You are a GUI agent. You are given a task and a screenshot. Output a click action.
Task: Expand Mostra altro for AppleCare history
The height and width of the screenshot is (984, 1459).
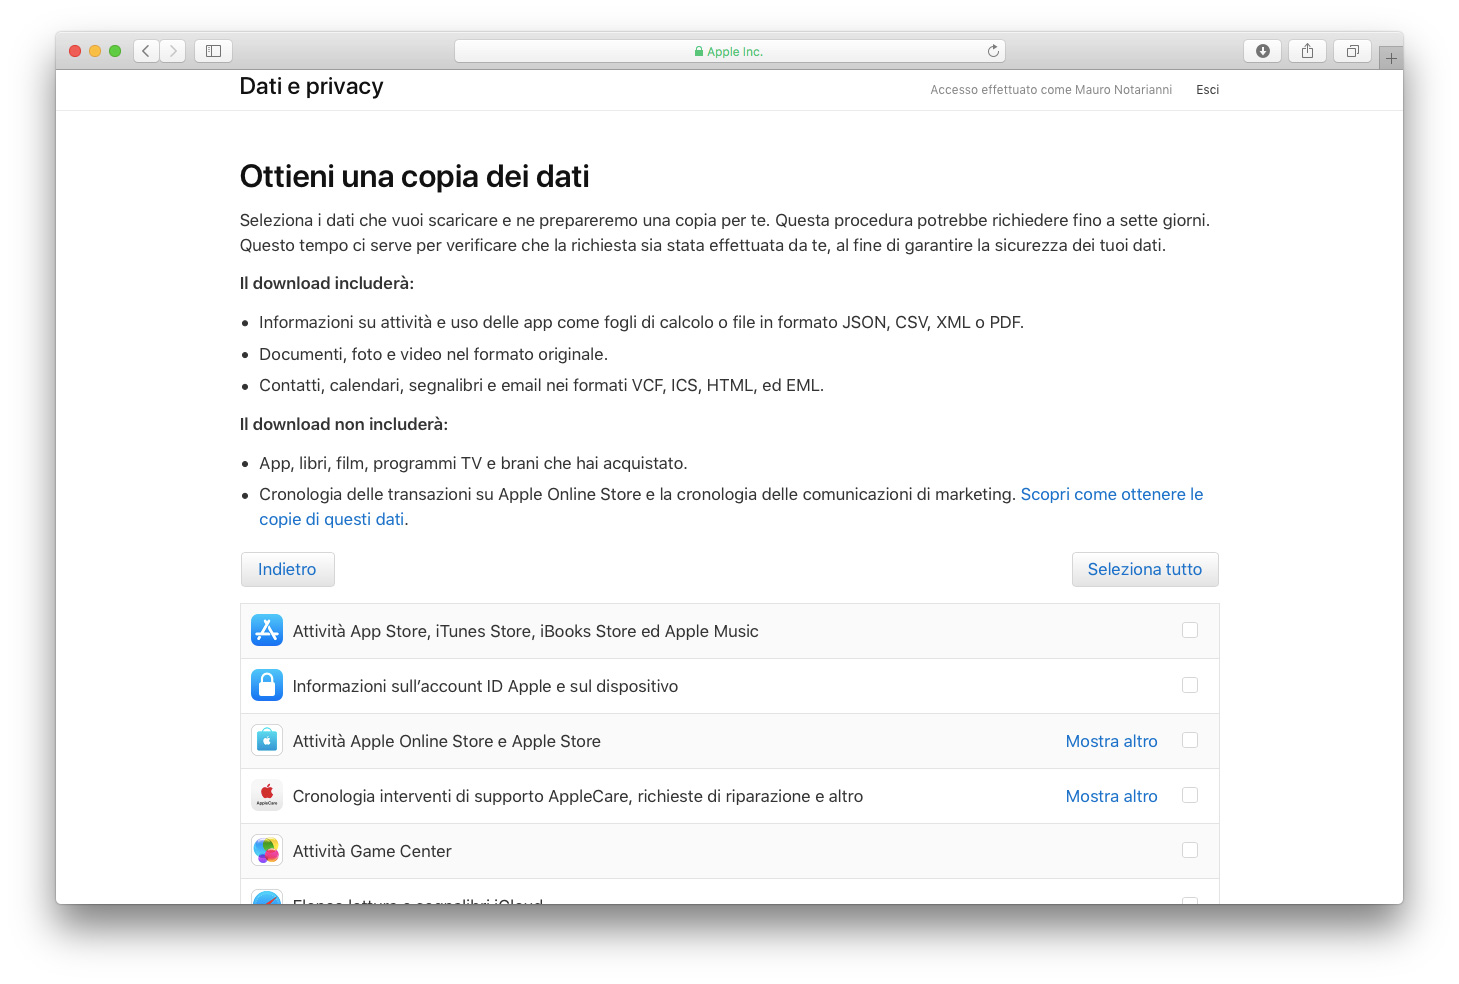(x=1111, y=796)
